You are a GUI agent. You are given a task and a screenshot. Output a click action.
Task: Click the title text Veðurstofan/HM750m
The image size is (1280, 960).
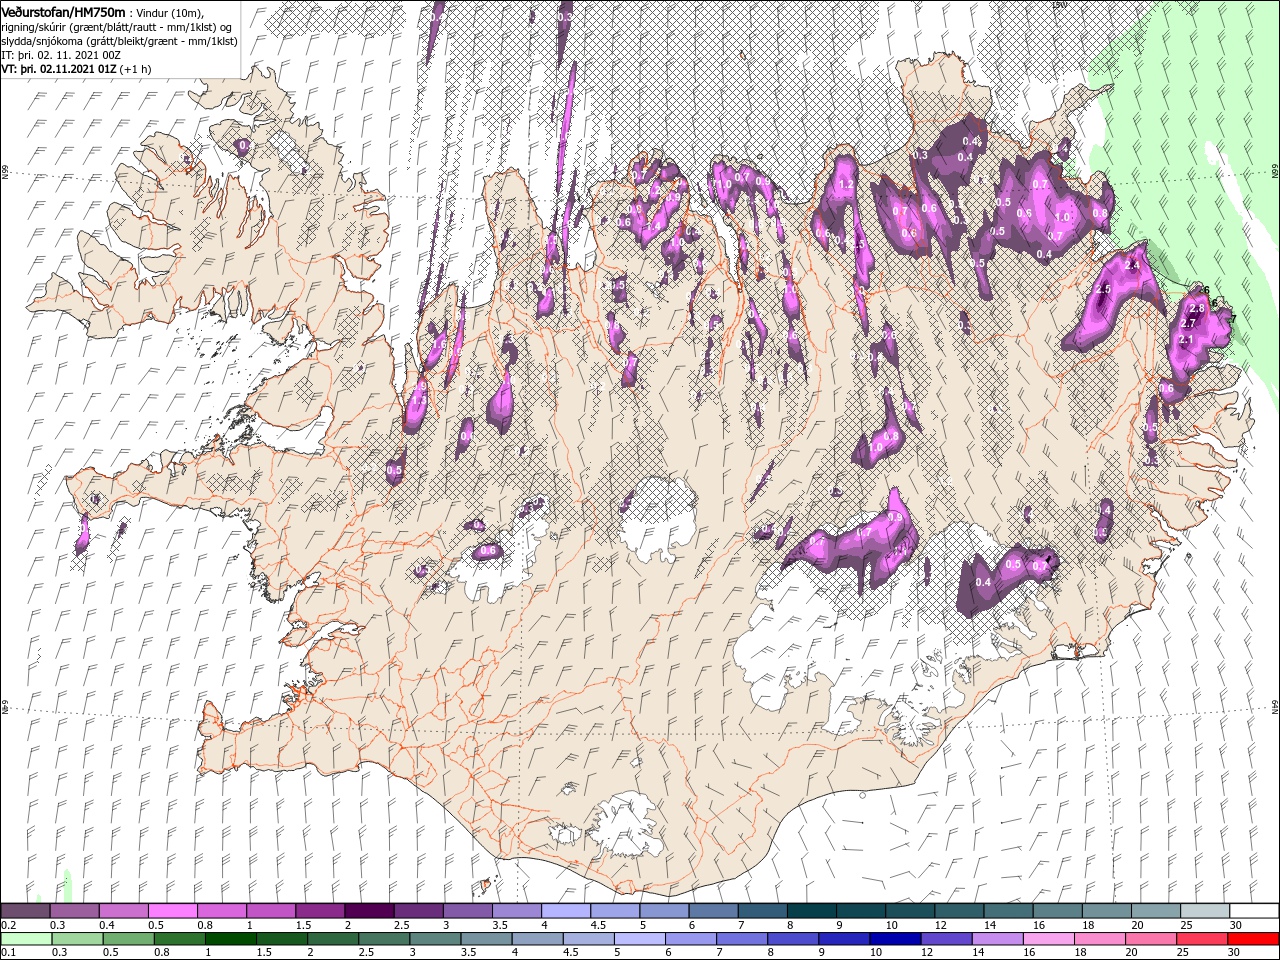(x=64, y=12)
